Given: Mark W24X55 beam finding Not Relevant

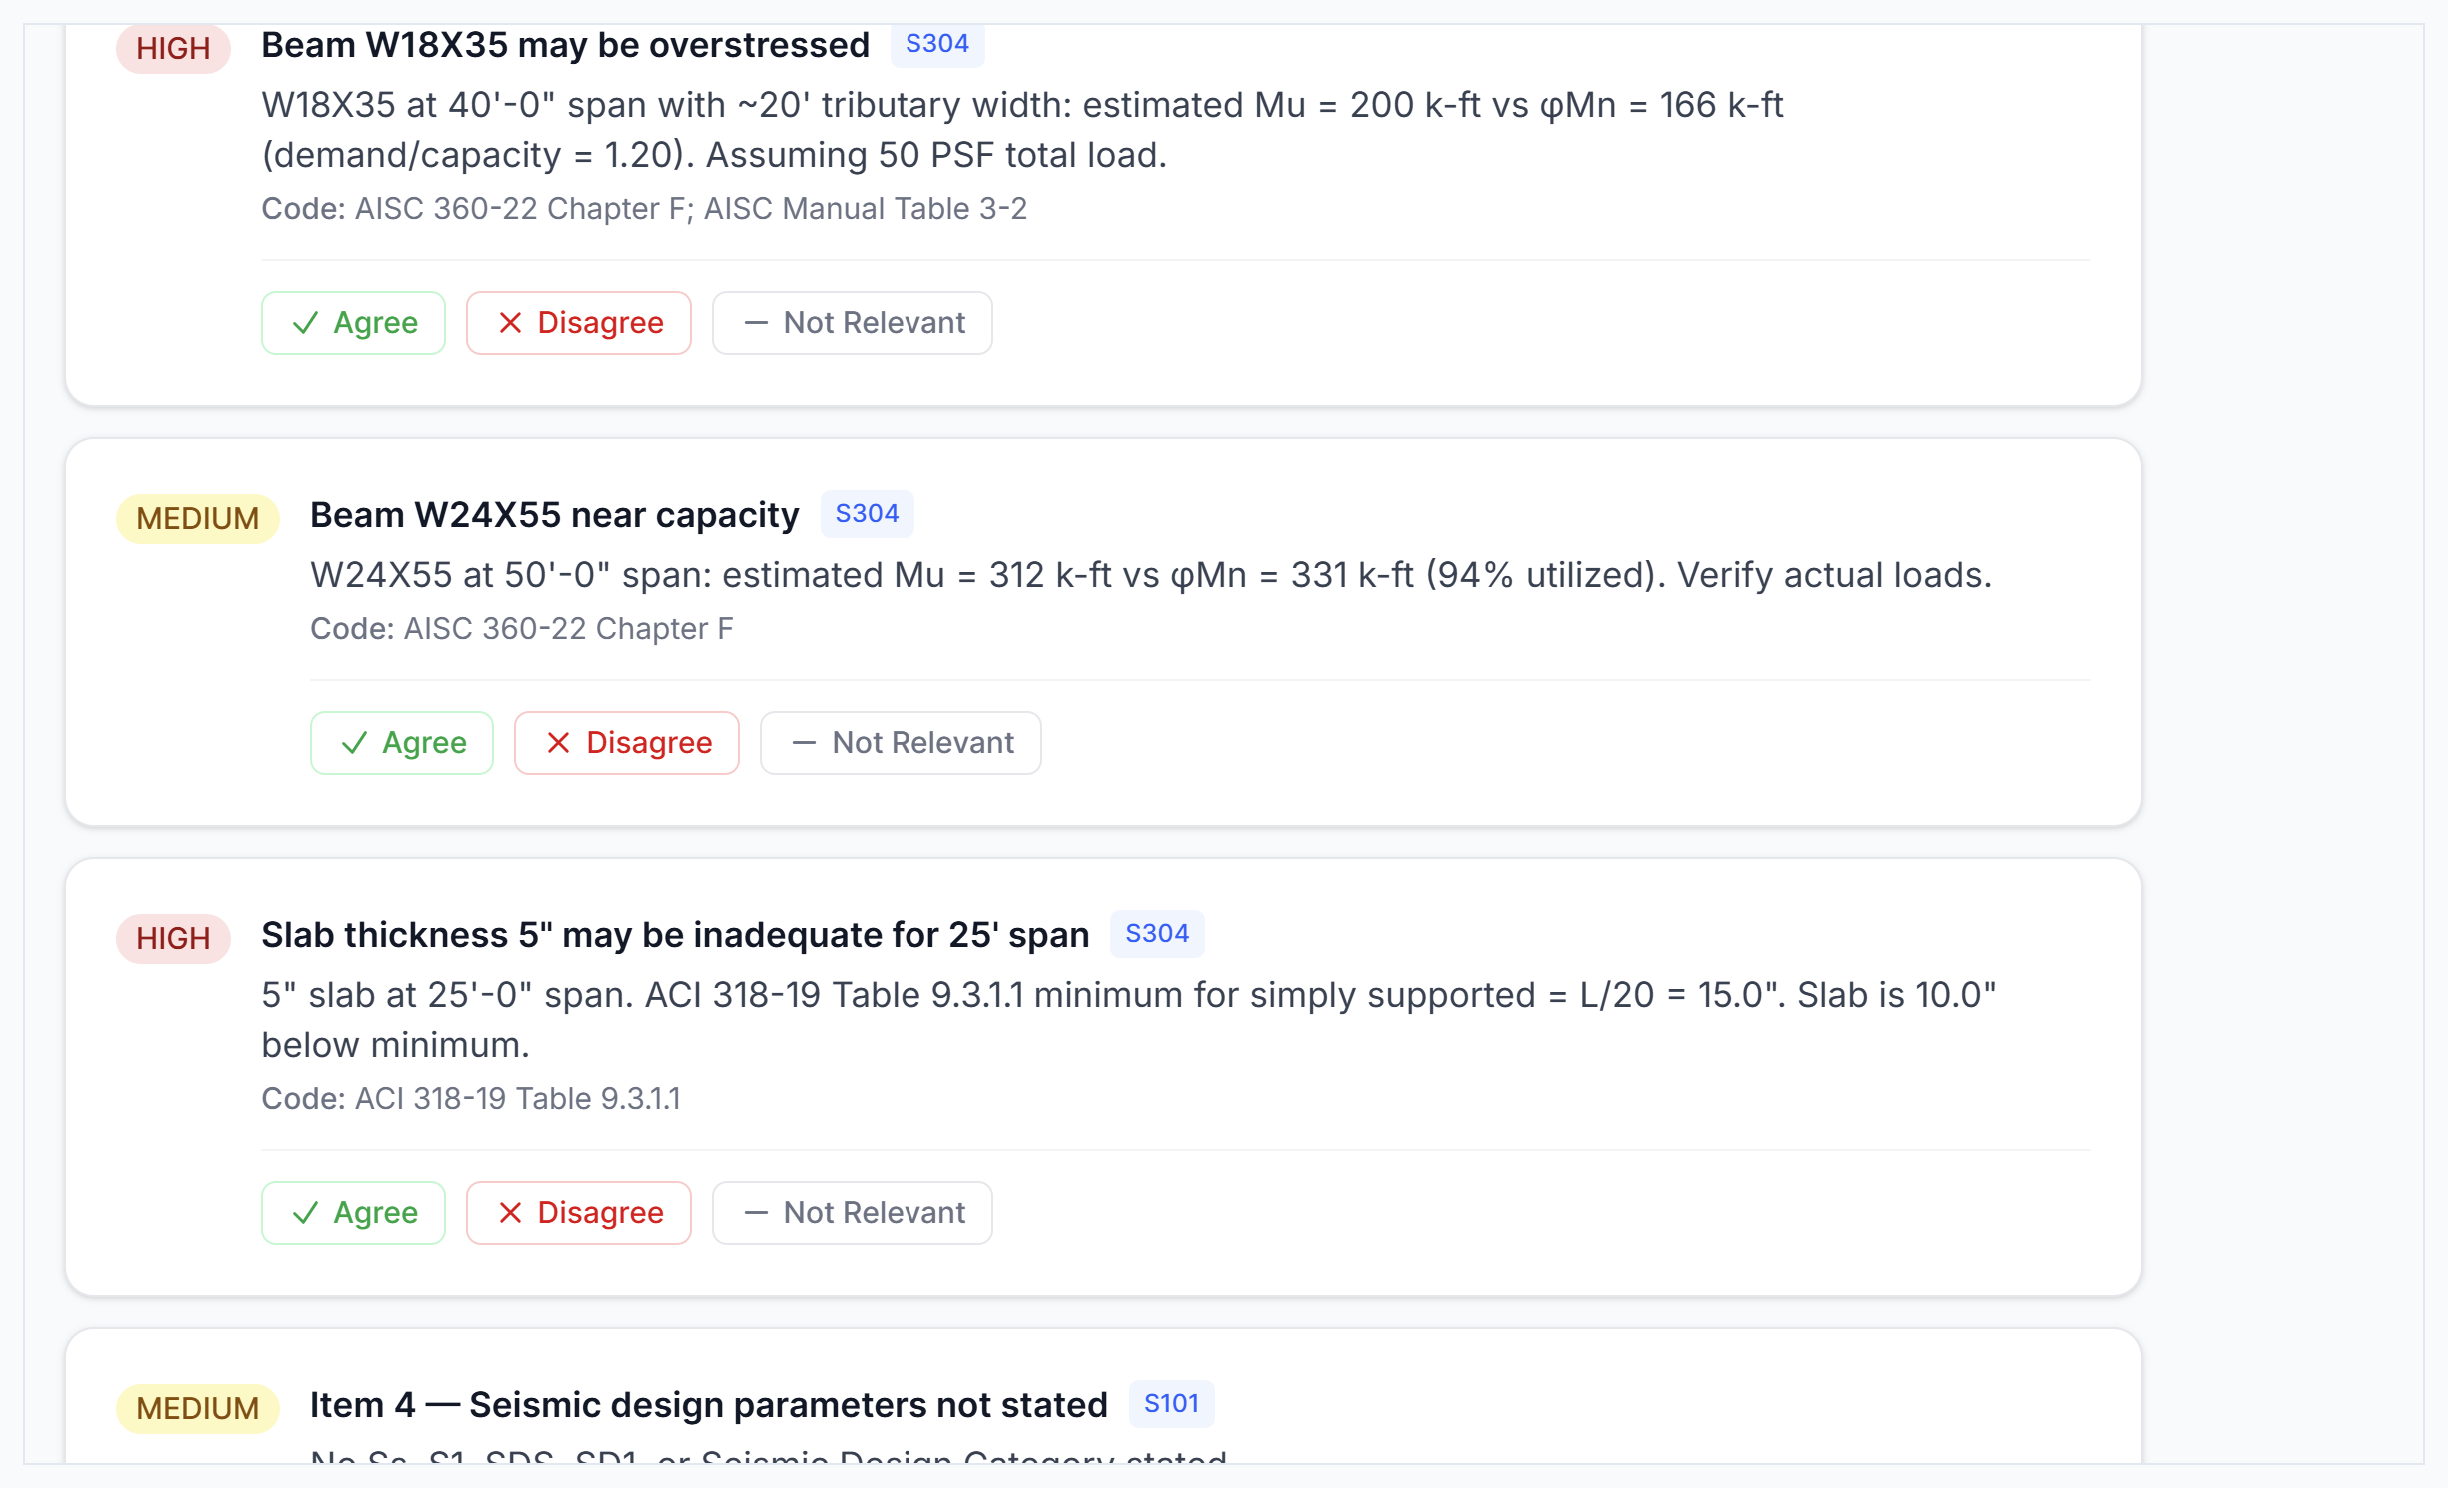Looking at the screenshot, I should [x=901, y=743].
